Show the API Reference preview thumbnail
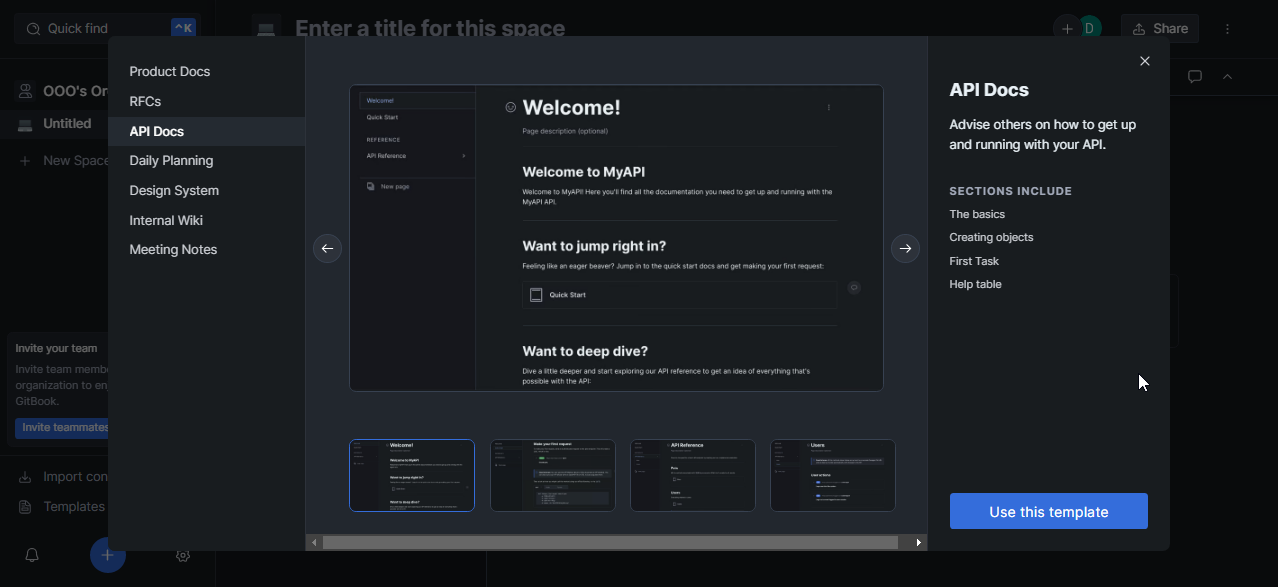The width and height of the screenshot is (1278, 587). pos(692,475)
